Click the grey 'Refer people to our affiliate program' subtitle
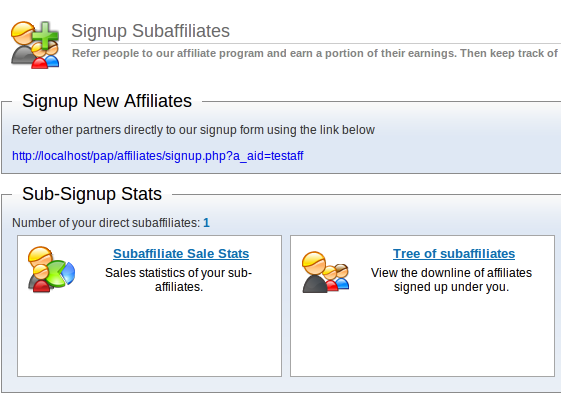The height and width of the screenshot is (396, 561). click(315, 53)
